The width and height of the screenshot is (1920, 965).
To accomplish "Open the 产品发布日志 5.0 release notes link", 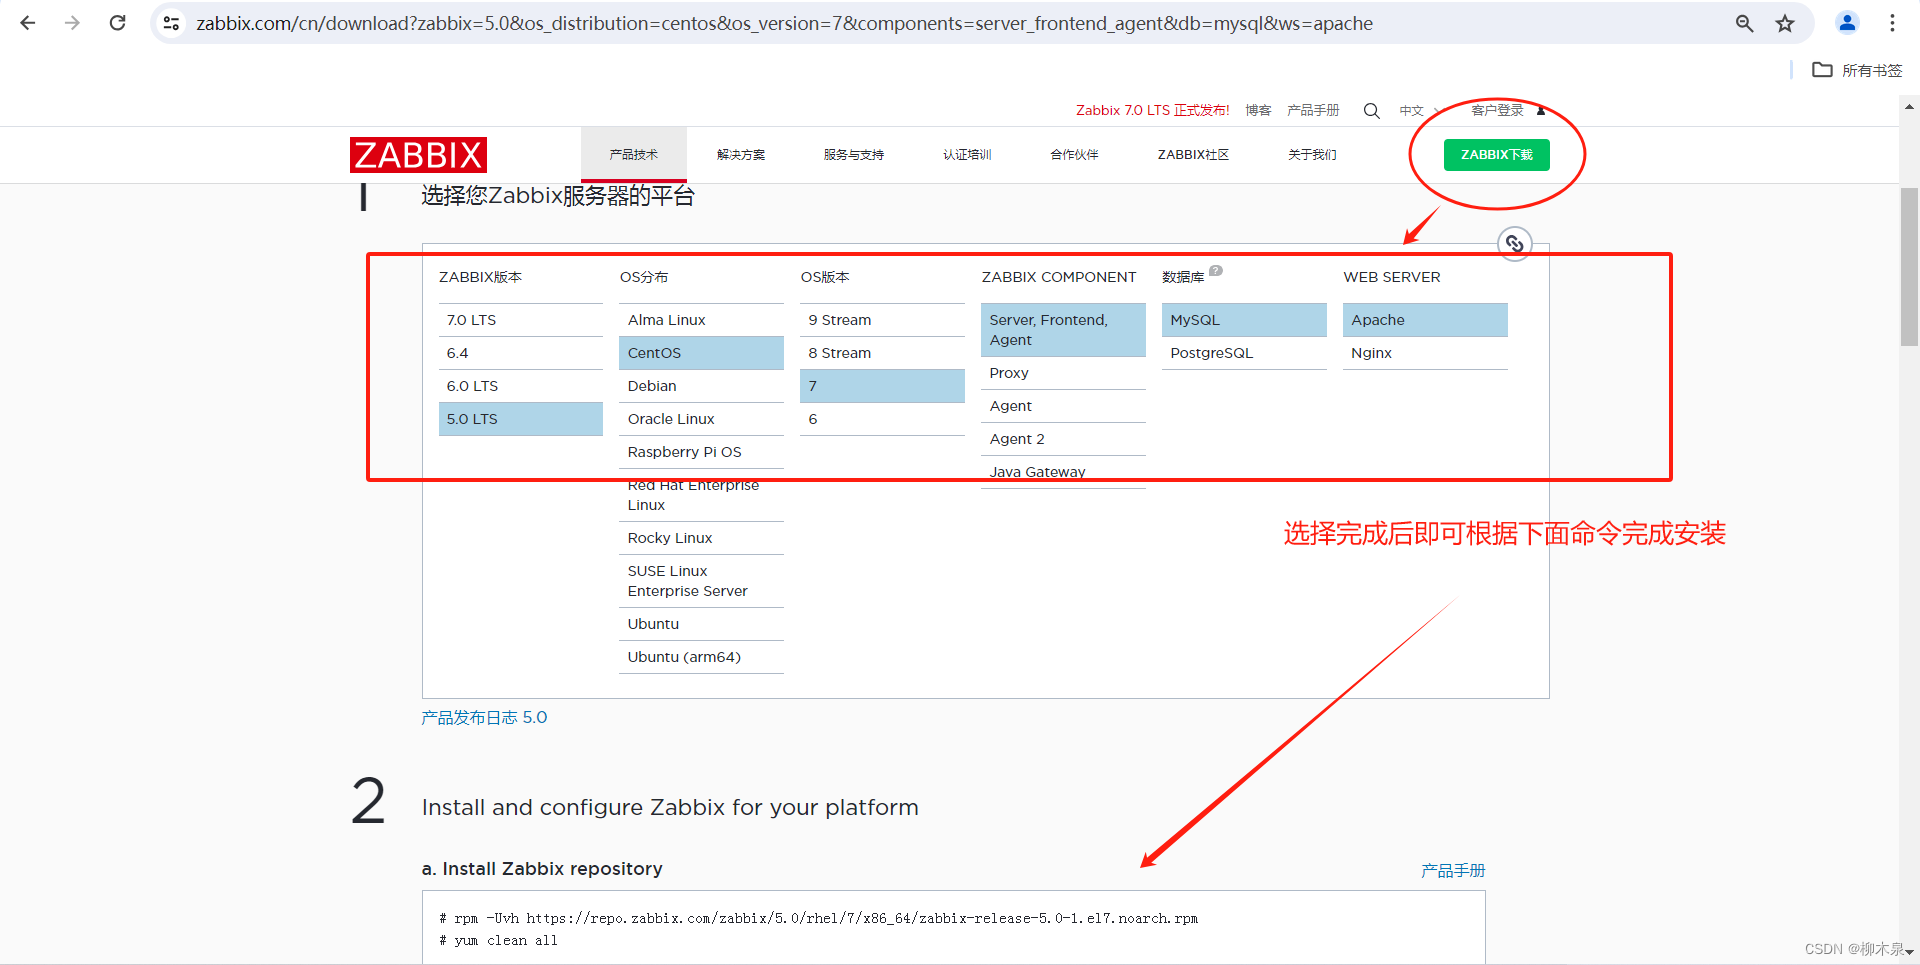I will (x=484, y=717).
